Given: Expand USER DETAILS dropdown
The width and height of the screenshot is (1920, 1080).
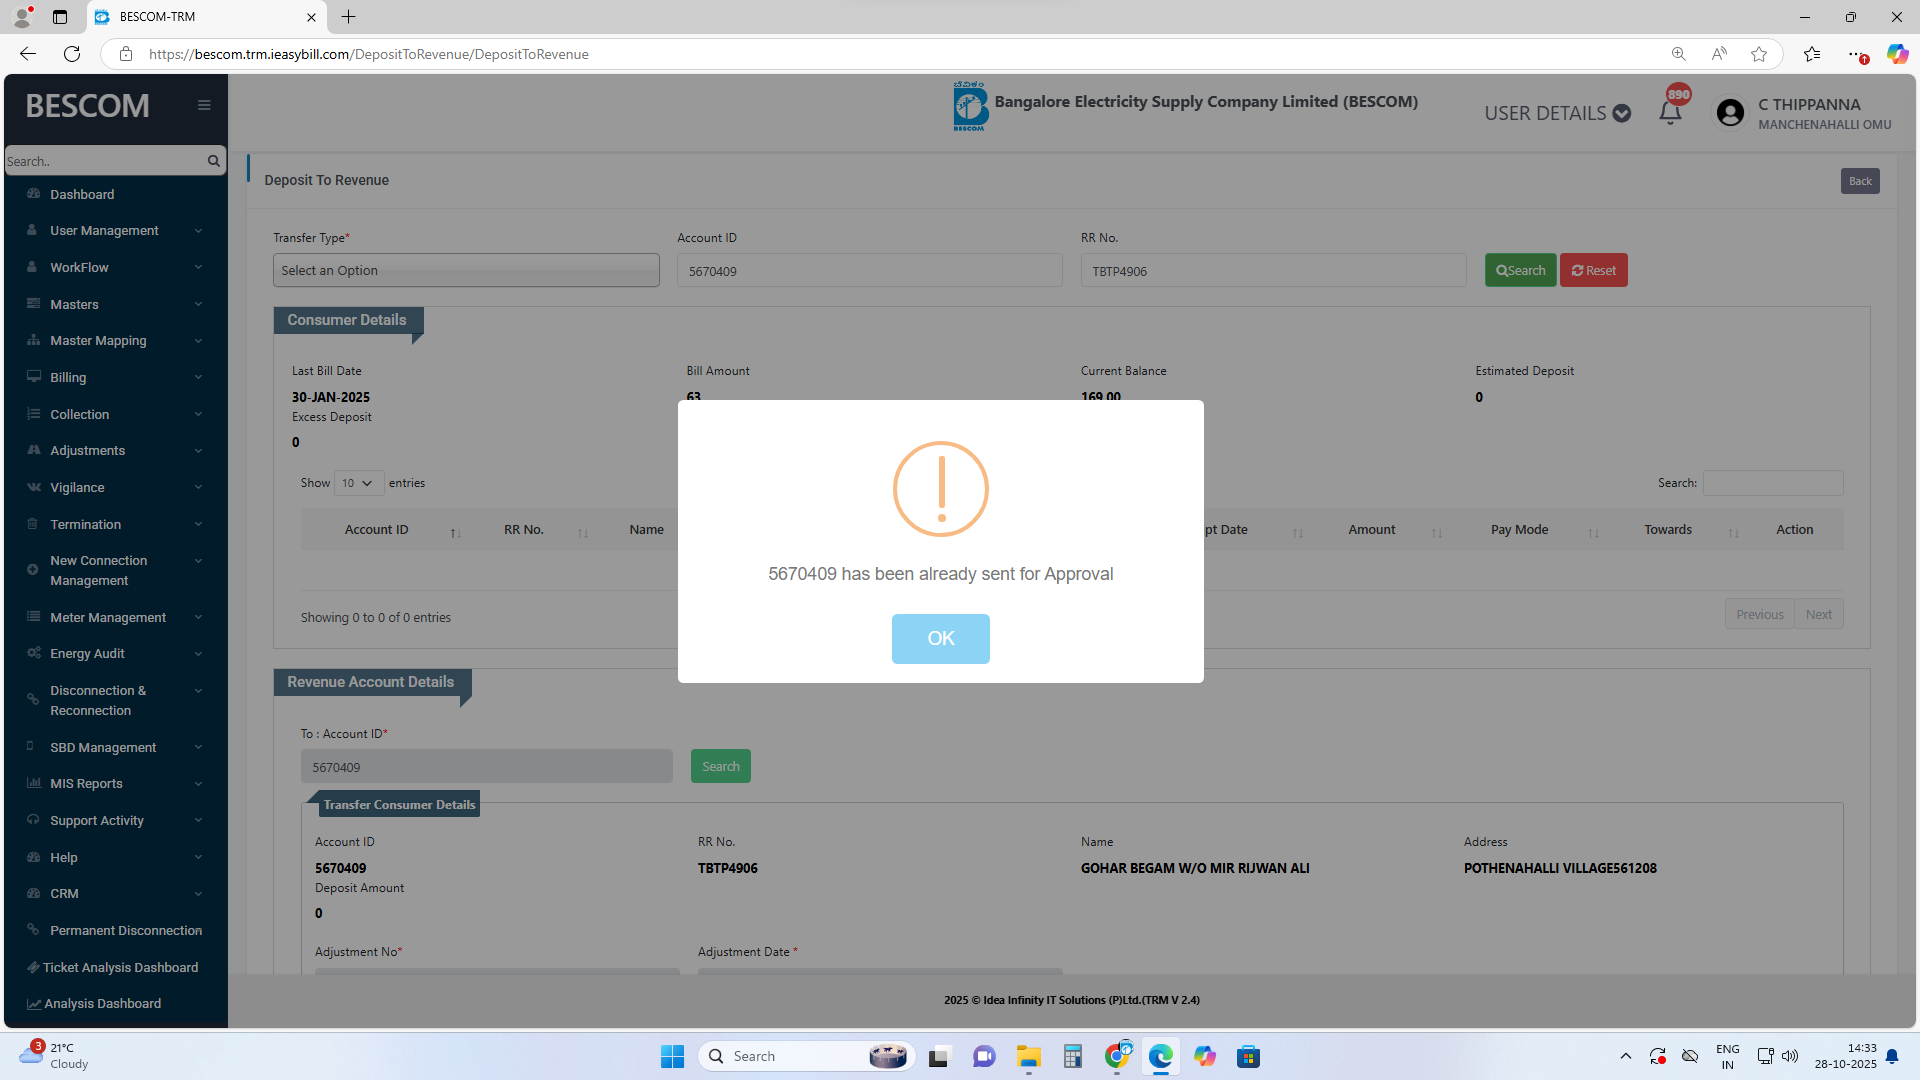Looking at the screenshot, I should (x=1557, y=113).
